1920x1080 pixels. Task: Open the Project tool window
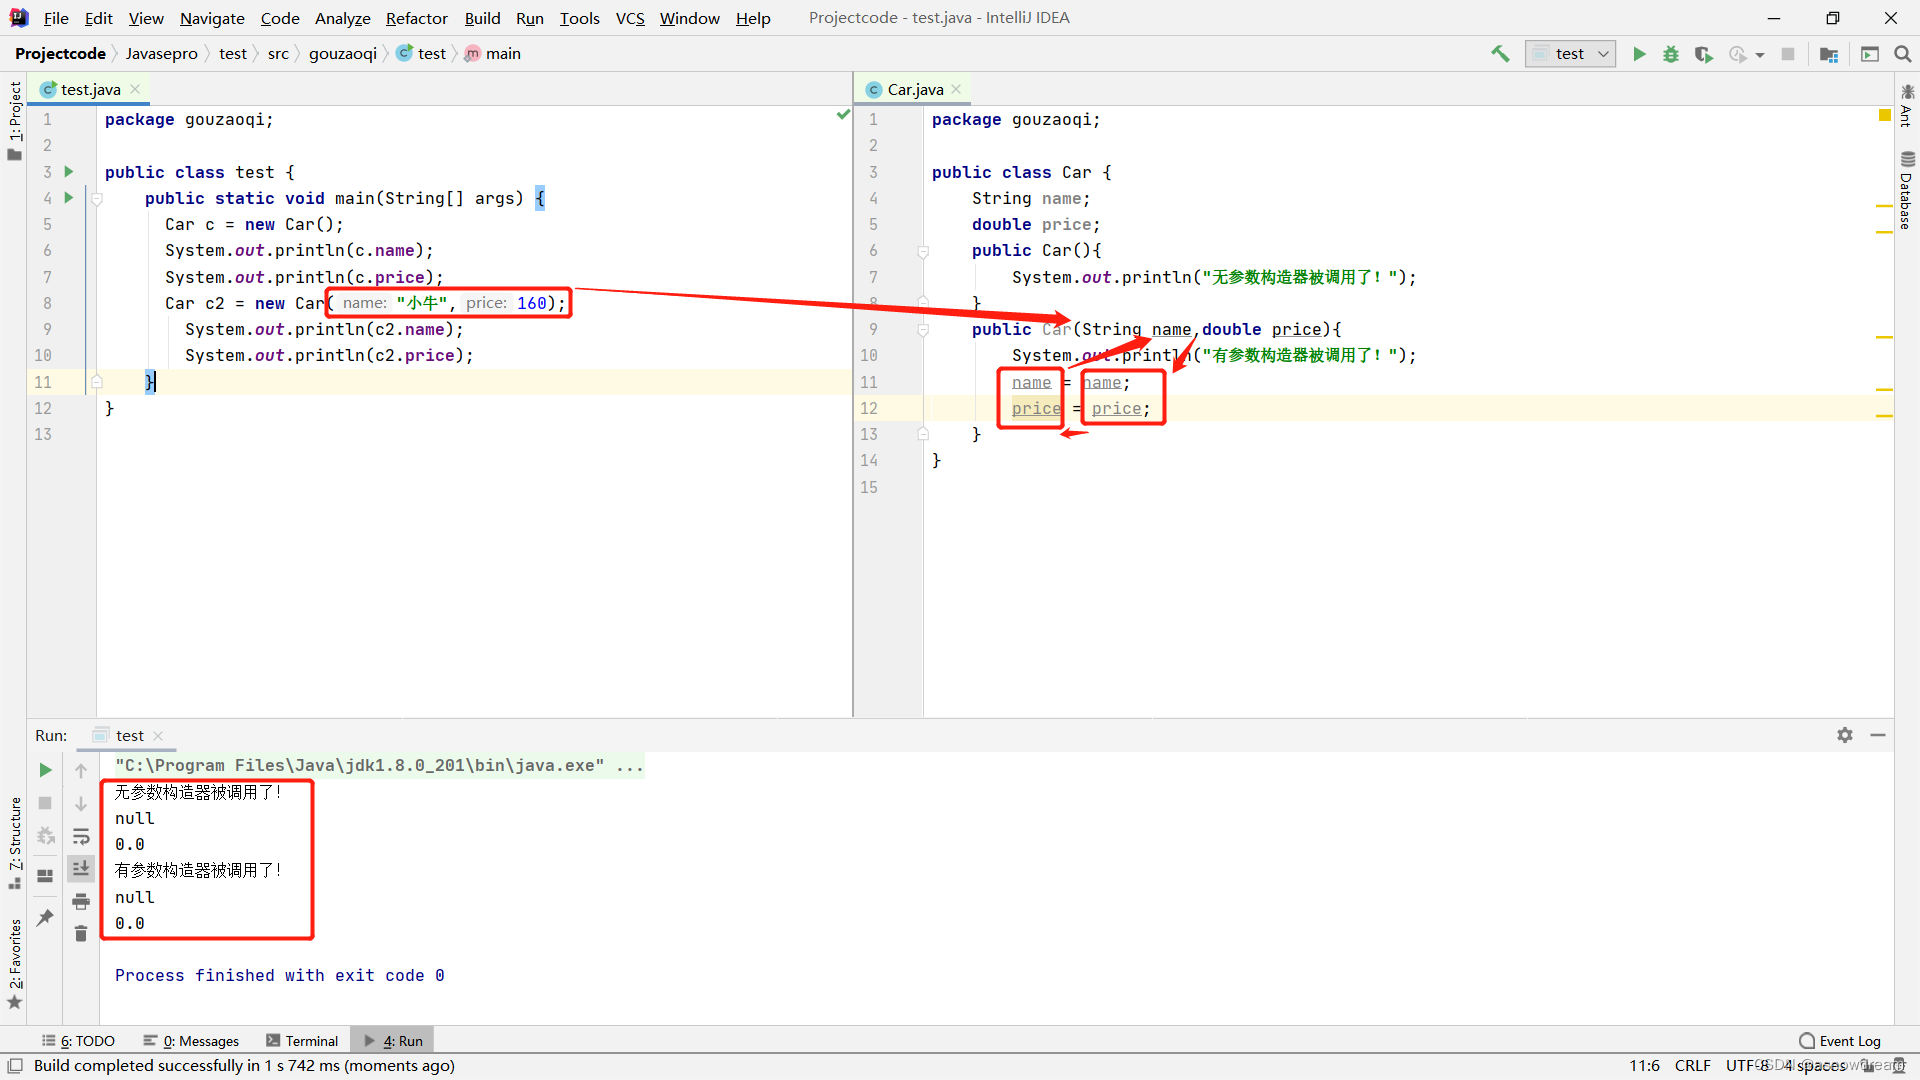(14, 120)
